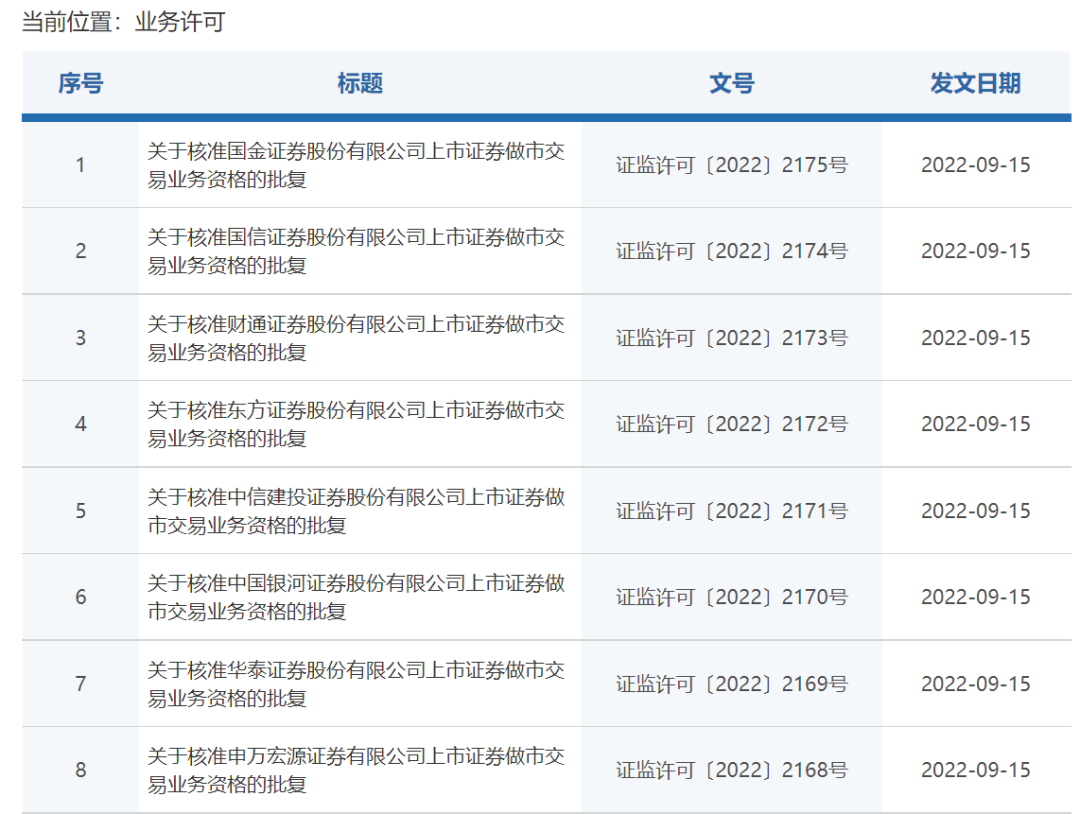Click sequence number 5 cell
Screen dimensions: 1080x814
(x=81, y=511)
